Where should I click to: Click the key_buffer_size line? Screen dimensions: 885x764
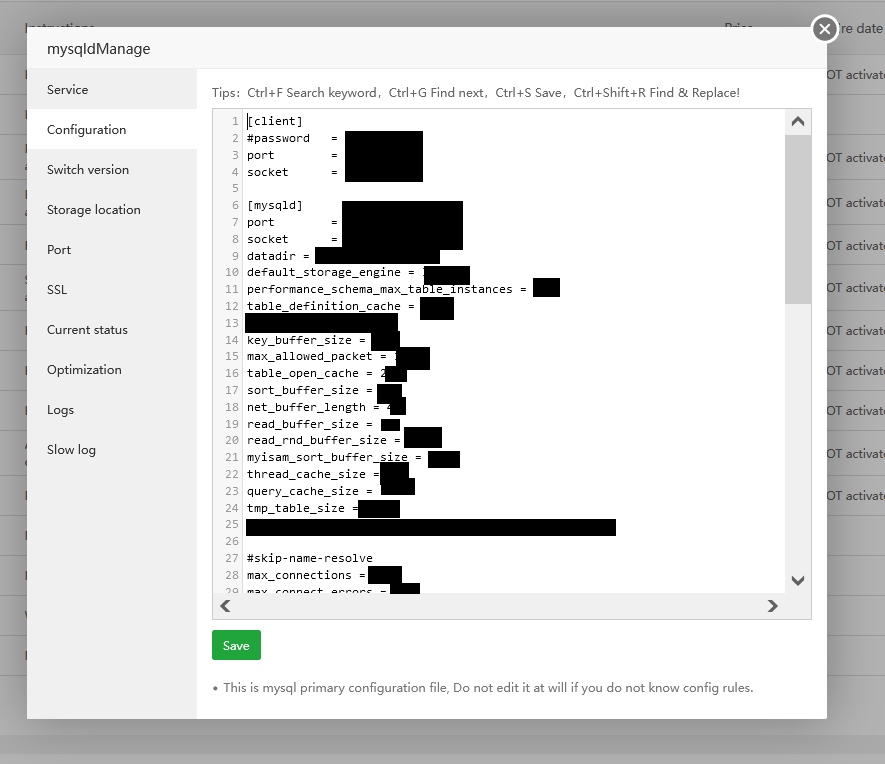coord(306,340)
